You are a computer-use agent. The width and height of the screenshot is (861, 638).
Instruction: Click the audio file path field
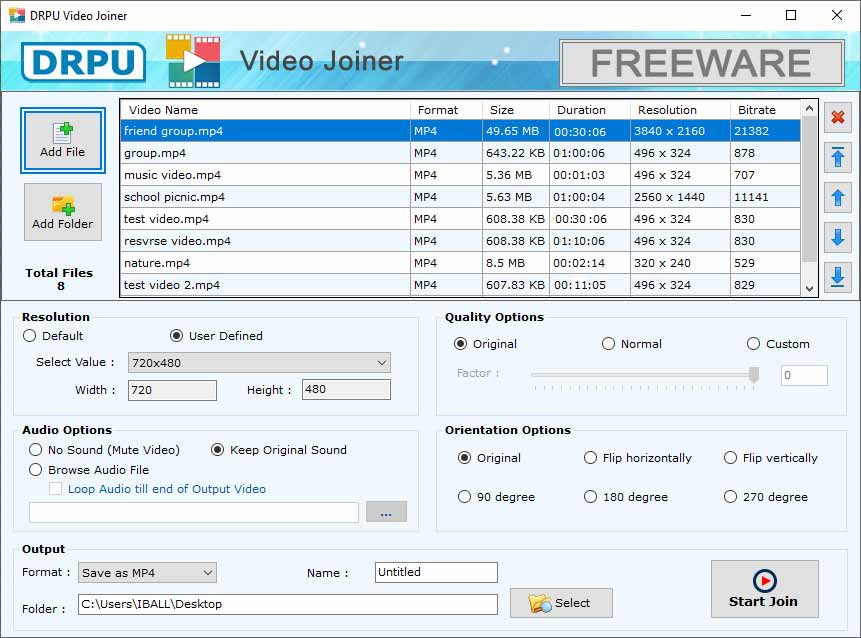[x=194, y=512]
